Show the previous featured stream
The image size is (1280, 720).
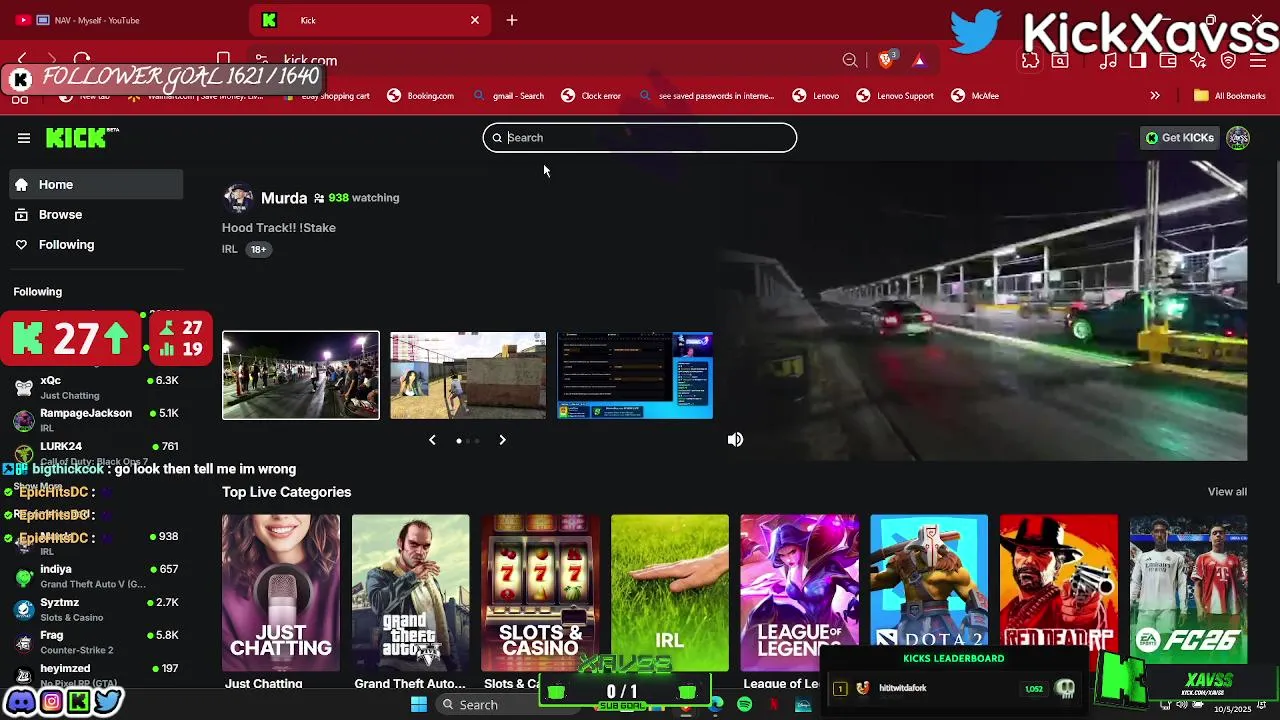coord(432,440)
